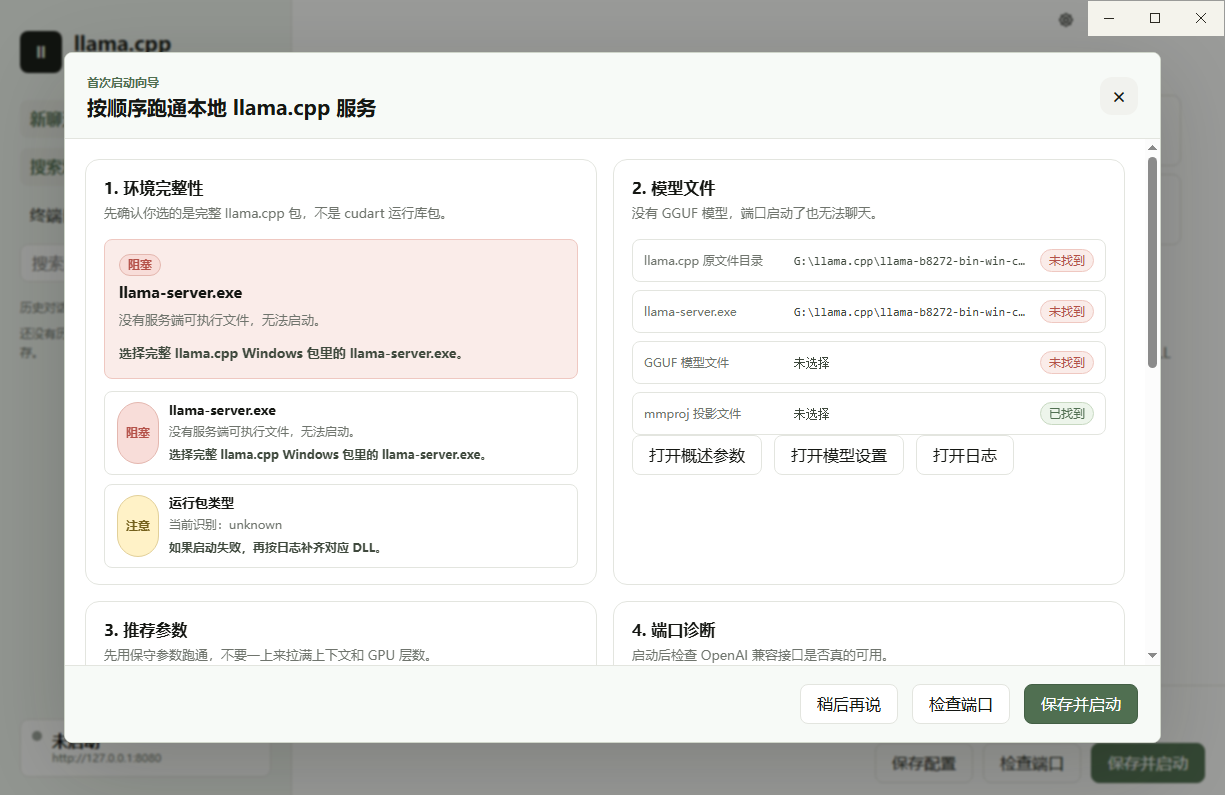Click background 检查端口 button in main window

point(1032,764)
